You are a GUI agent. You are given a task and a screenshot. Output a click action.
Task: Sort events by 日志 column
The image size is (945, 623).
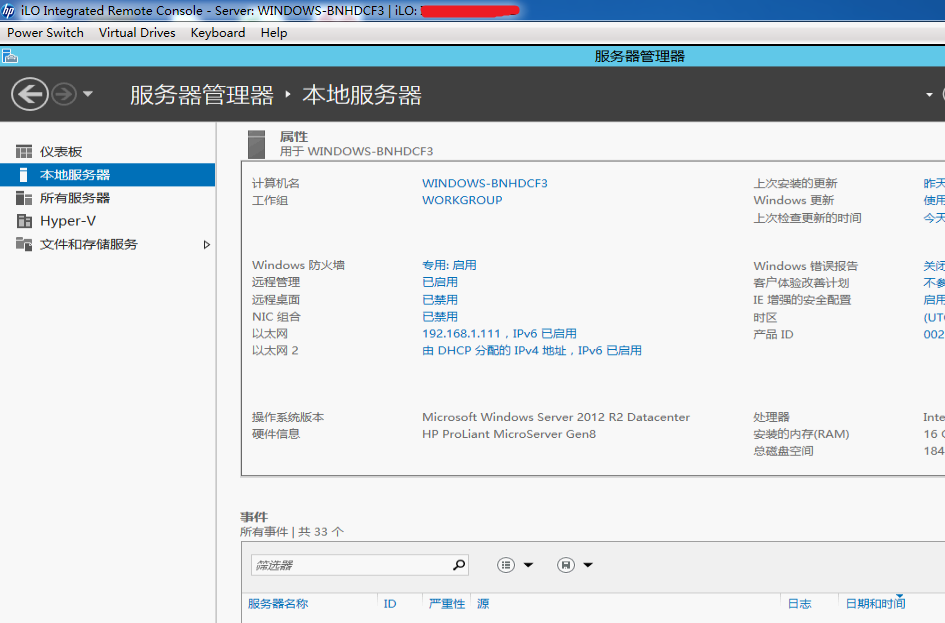pos(799,603)
